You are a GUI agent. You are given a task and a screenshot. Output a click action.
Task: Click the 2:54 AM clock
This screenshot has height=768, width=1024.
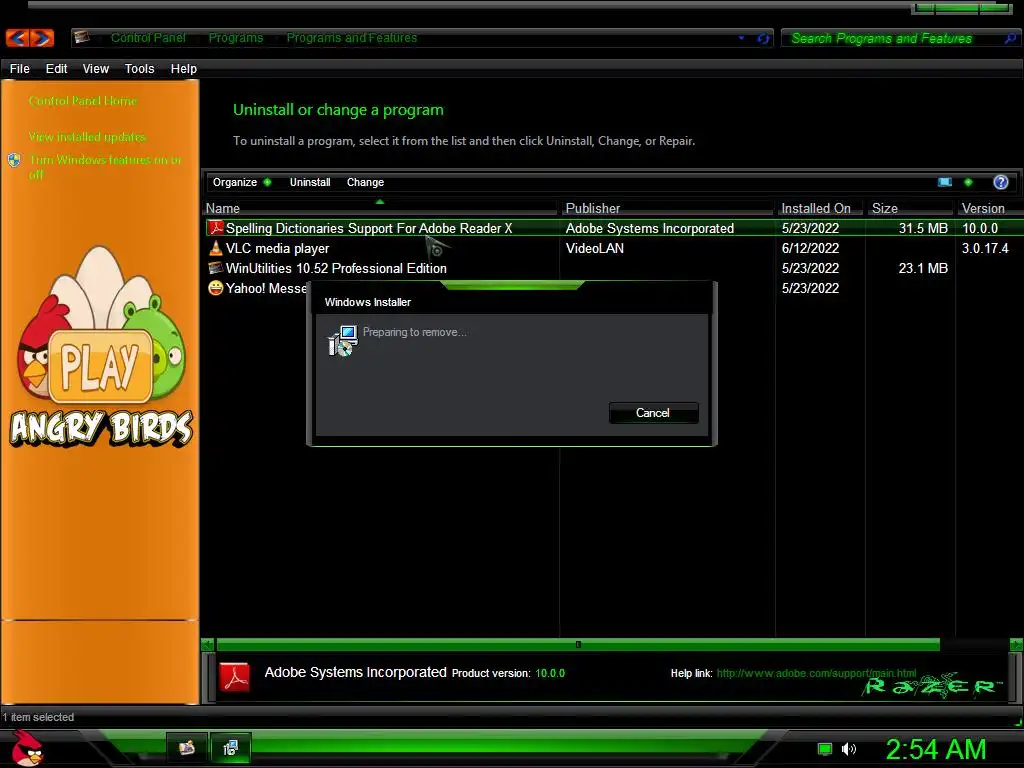click(936, 749)
